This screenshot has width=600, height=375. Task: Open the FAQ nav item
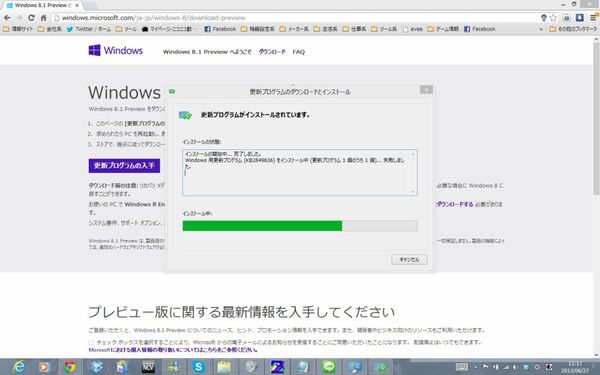click(x=298, y=52)
